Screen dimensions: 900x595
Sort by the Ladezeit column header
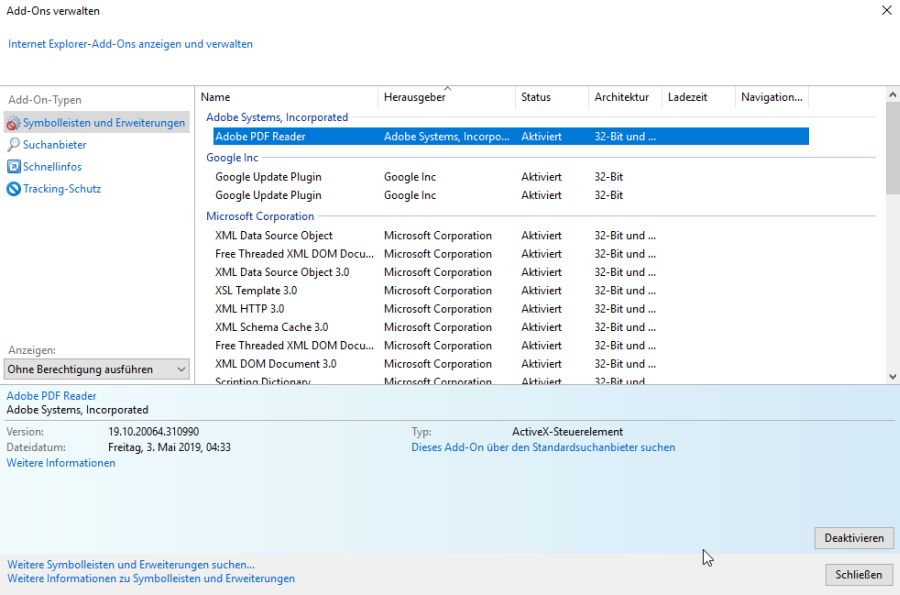[699, 97]
